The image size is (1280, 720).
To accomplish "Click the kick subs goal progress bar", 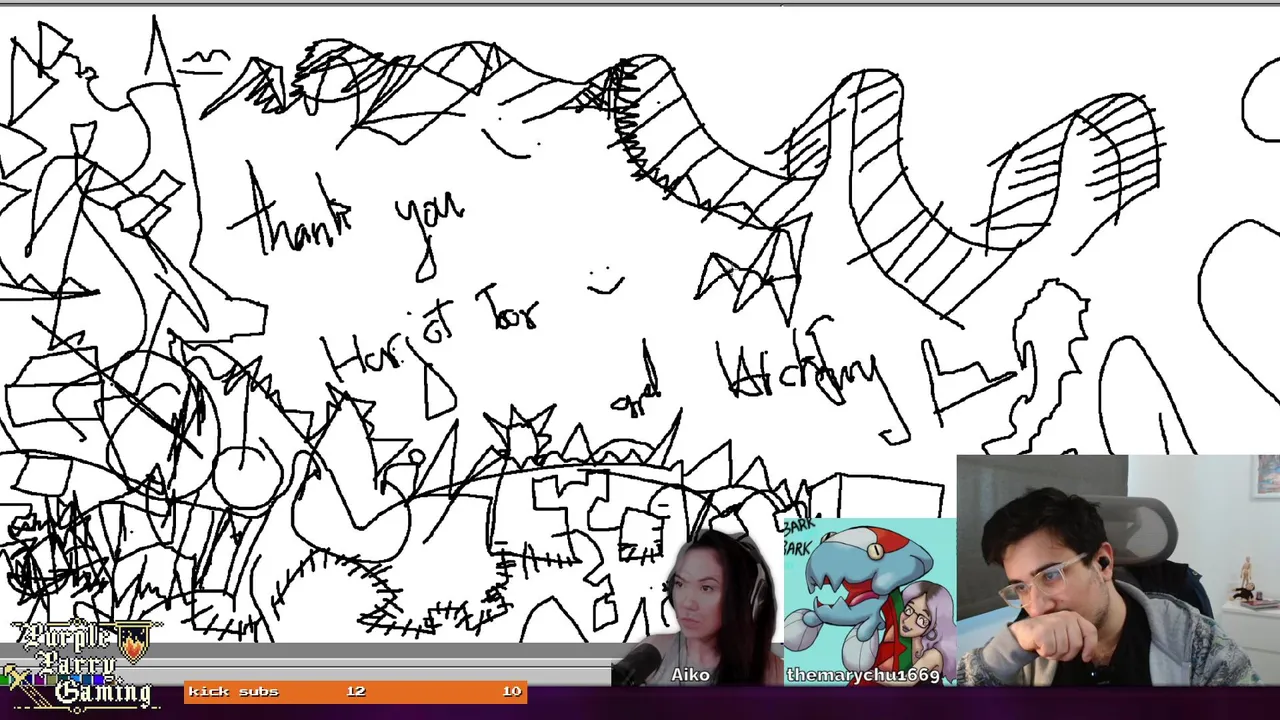I will (355, 691).
